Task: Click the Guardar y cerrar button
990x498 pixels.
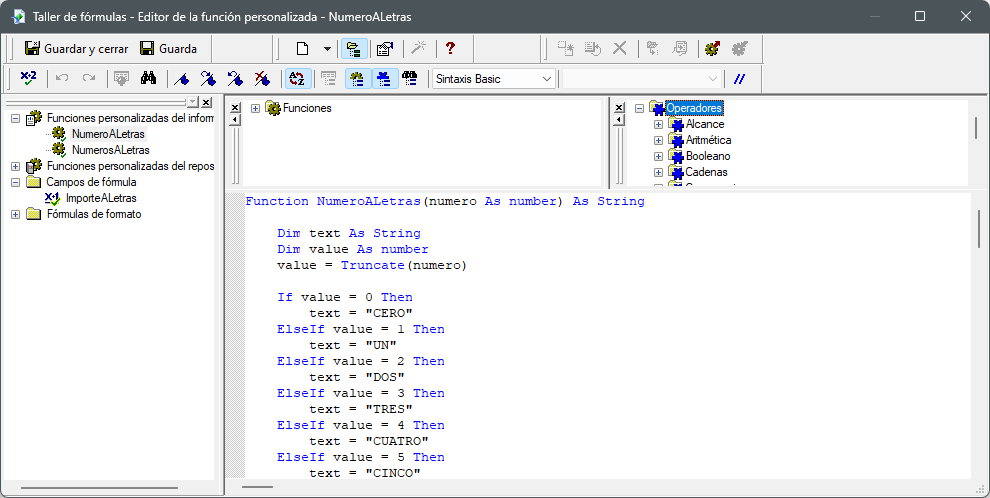Action: [76, 48]
